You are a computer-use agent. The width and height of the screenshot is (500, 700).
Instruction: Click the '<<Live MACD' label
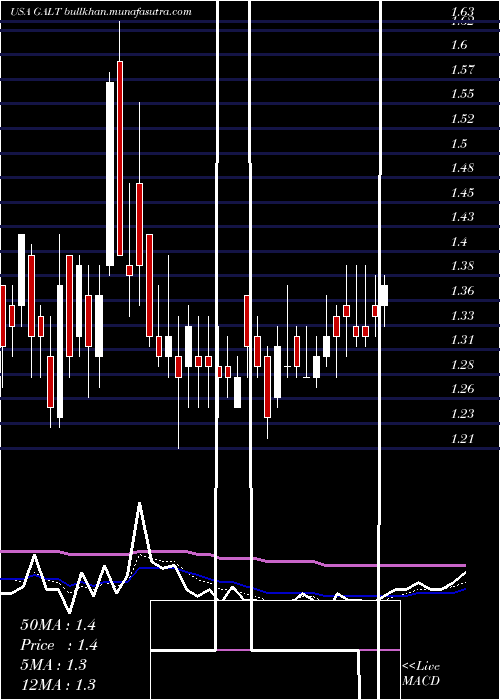pos(421,673)
